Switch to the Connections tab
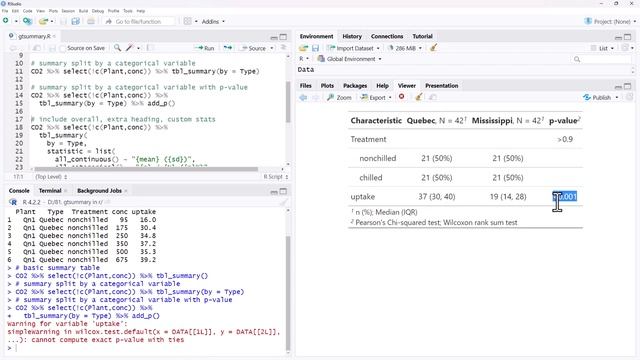The height and width of the screenshot is (360, 640). pyautogui.click(x=387, y=36)
